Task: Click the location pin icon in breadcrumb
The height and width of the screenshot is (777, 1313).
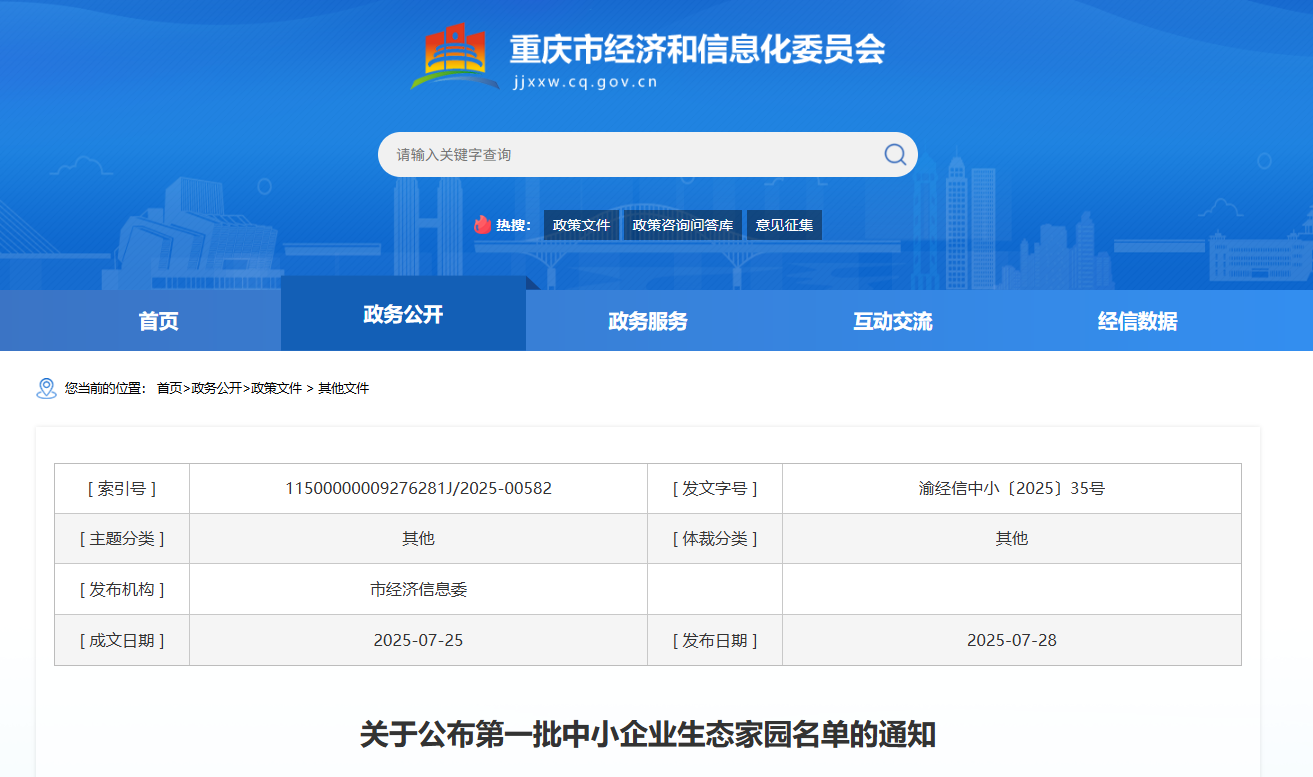Action: (46, 388)
